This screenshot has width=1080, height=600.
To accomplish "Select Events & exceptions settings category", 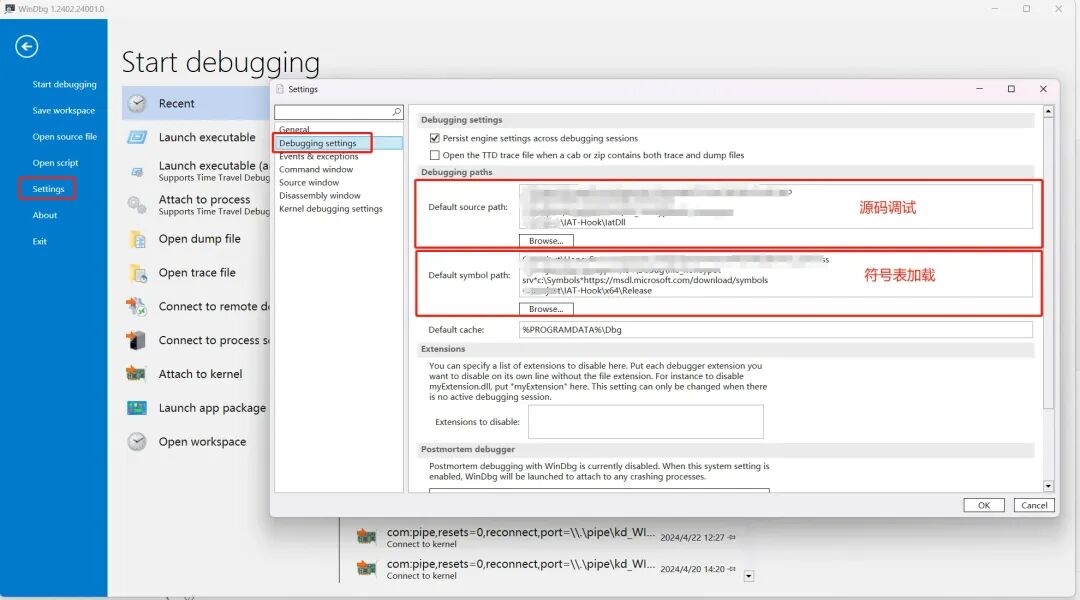I will [318, 156].
